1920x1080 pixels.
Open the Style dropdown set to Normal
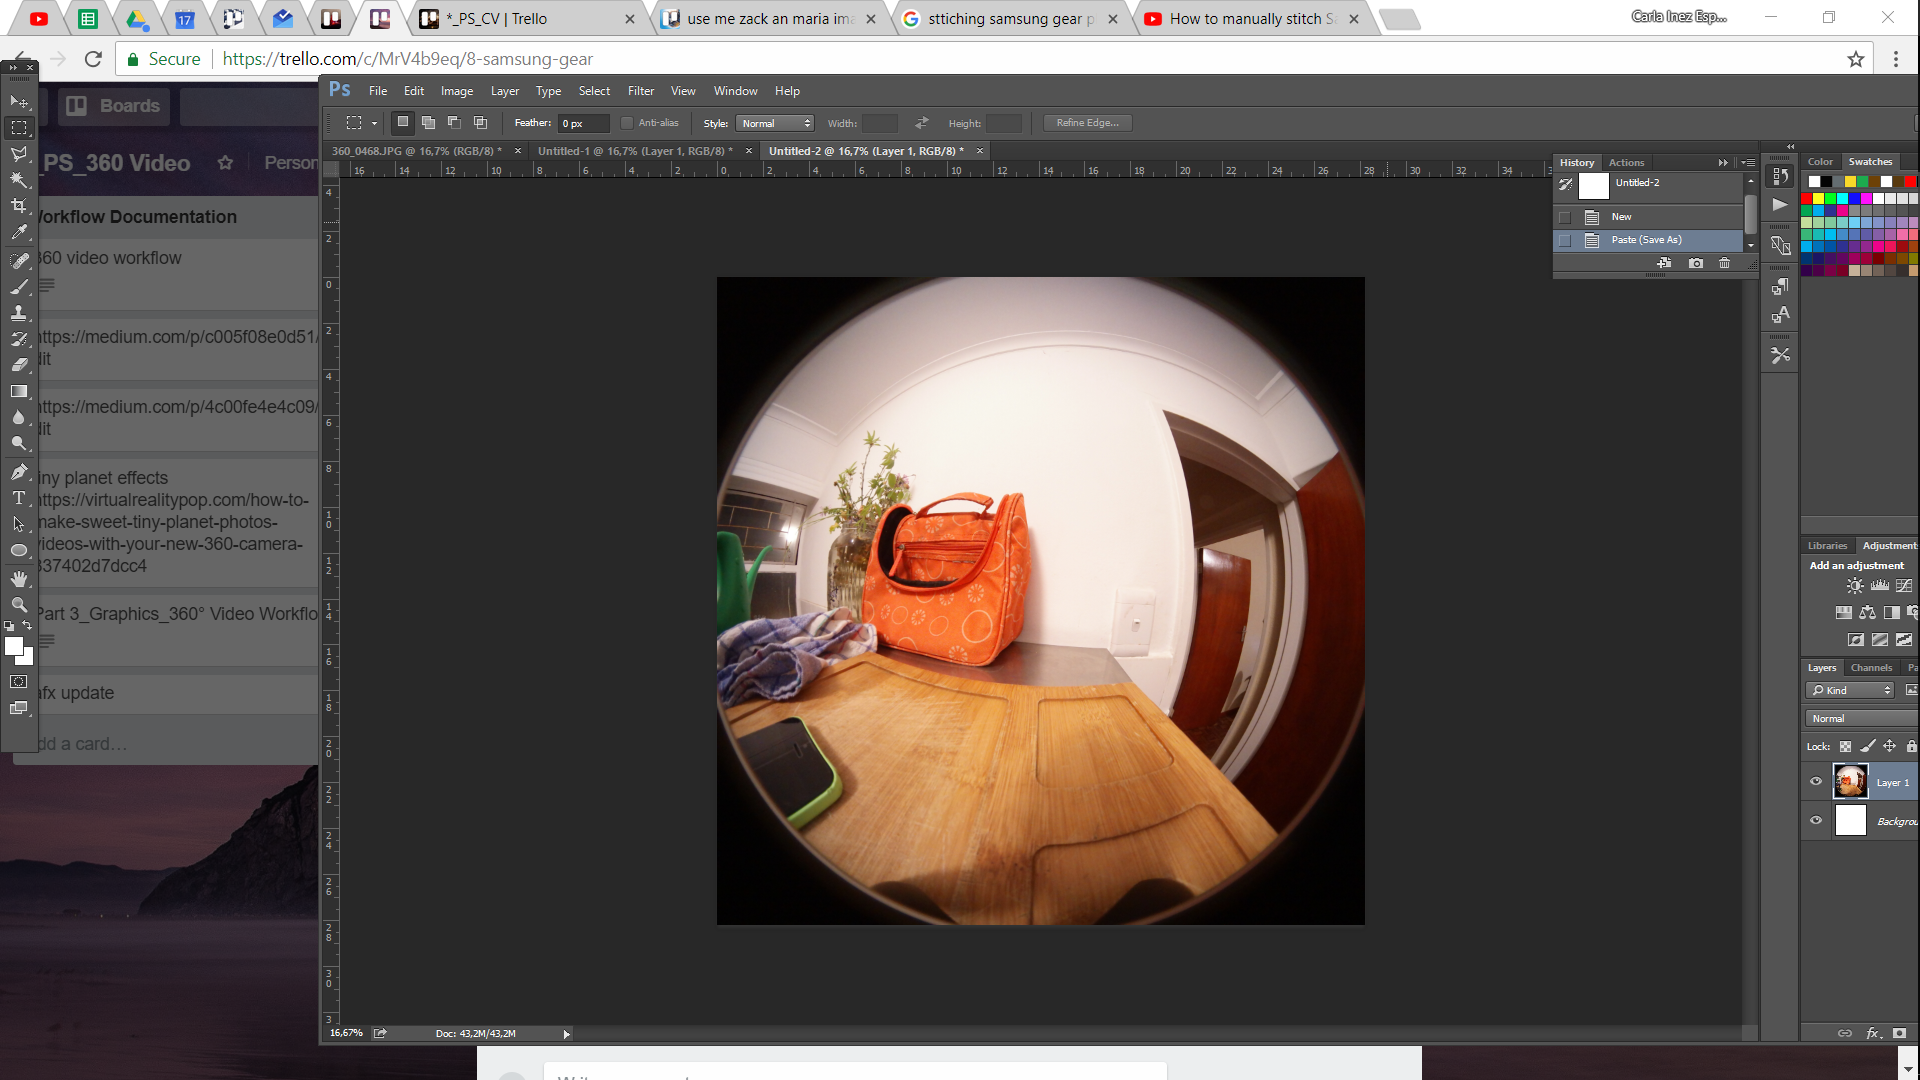[775, 123]
